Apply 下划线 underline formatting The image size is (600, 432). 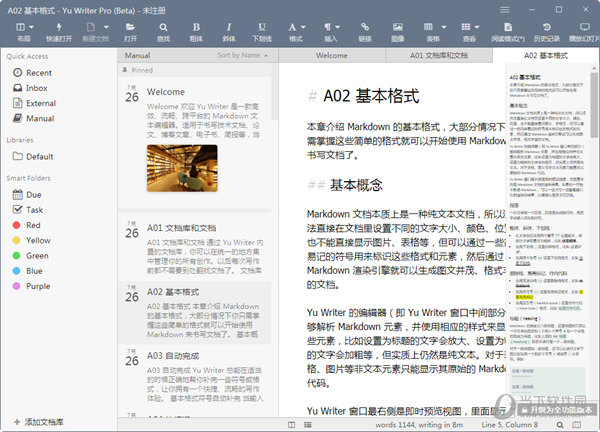[262, 27]
